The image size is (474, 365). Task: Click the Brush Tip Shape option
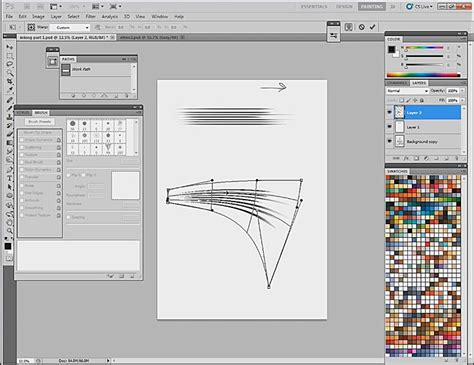tap(38, 133)
